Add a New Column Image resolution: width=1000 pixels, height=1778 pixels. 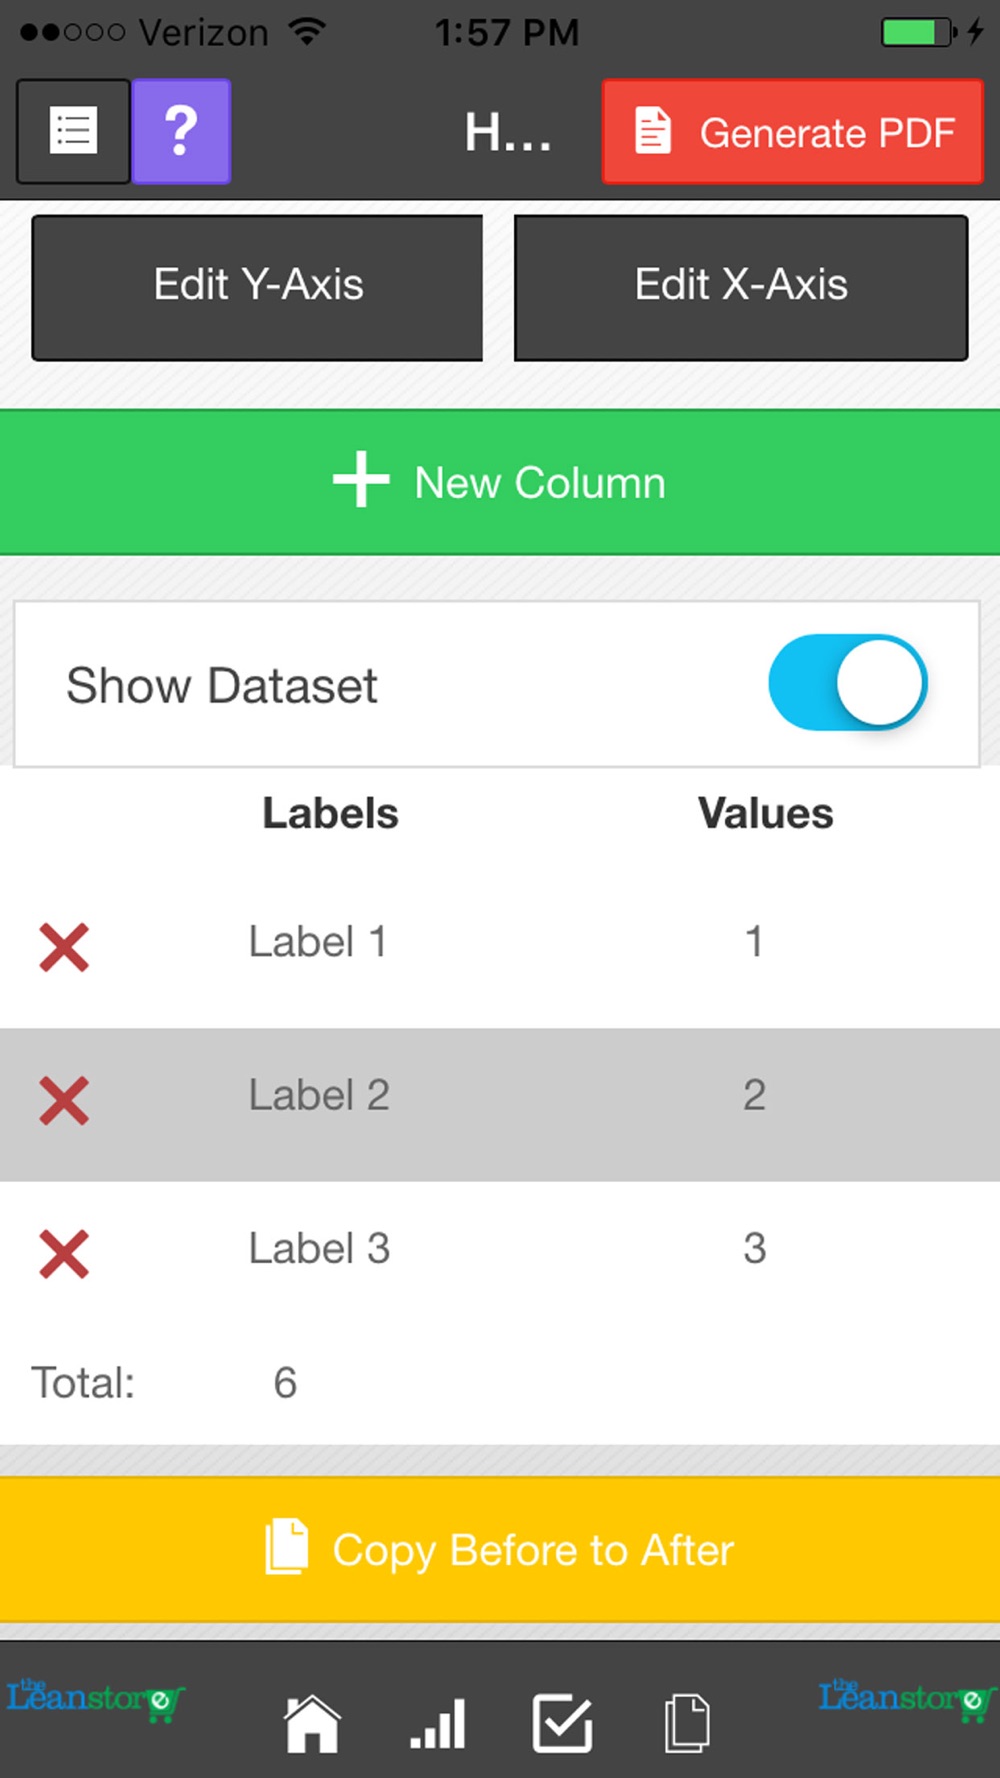[500, 482]
